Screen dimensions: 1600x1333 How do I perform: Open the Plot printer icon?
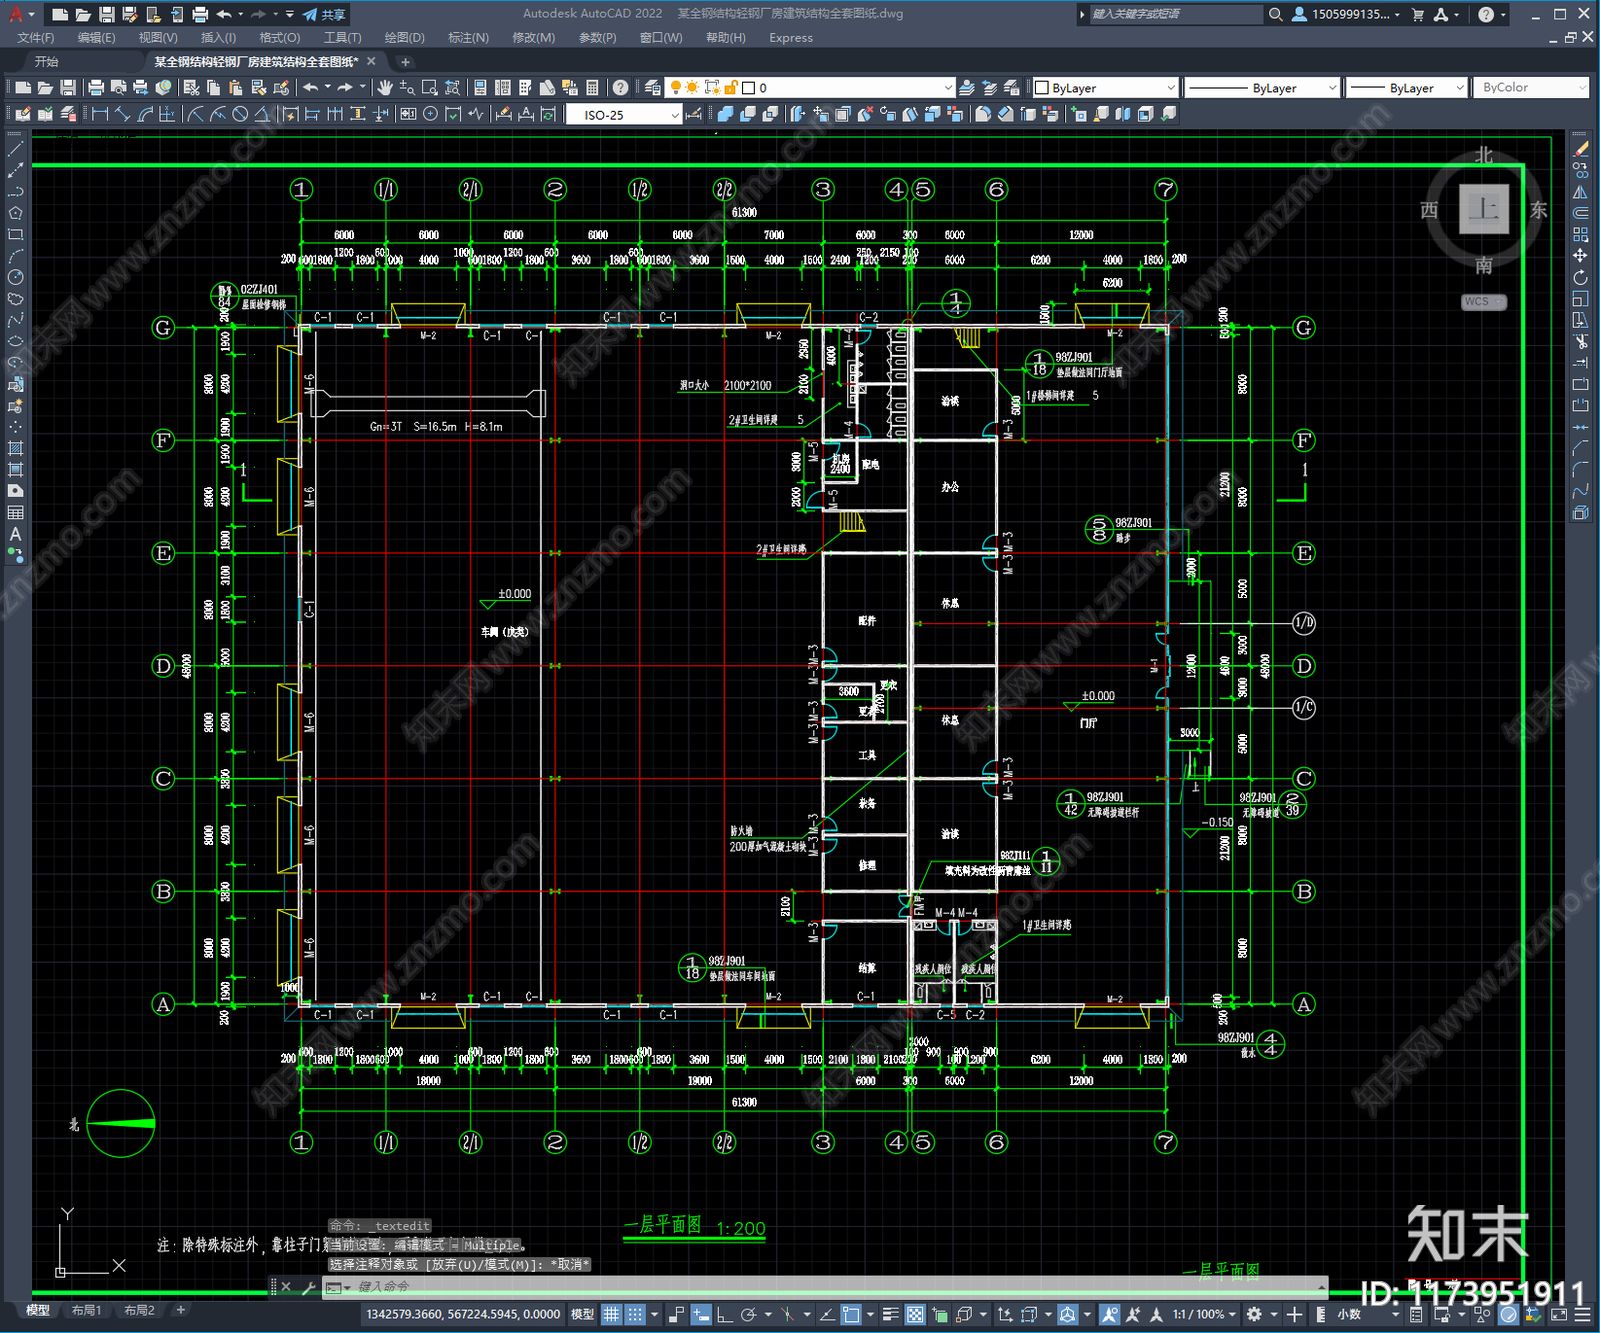96,88
